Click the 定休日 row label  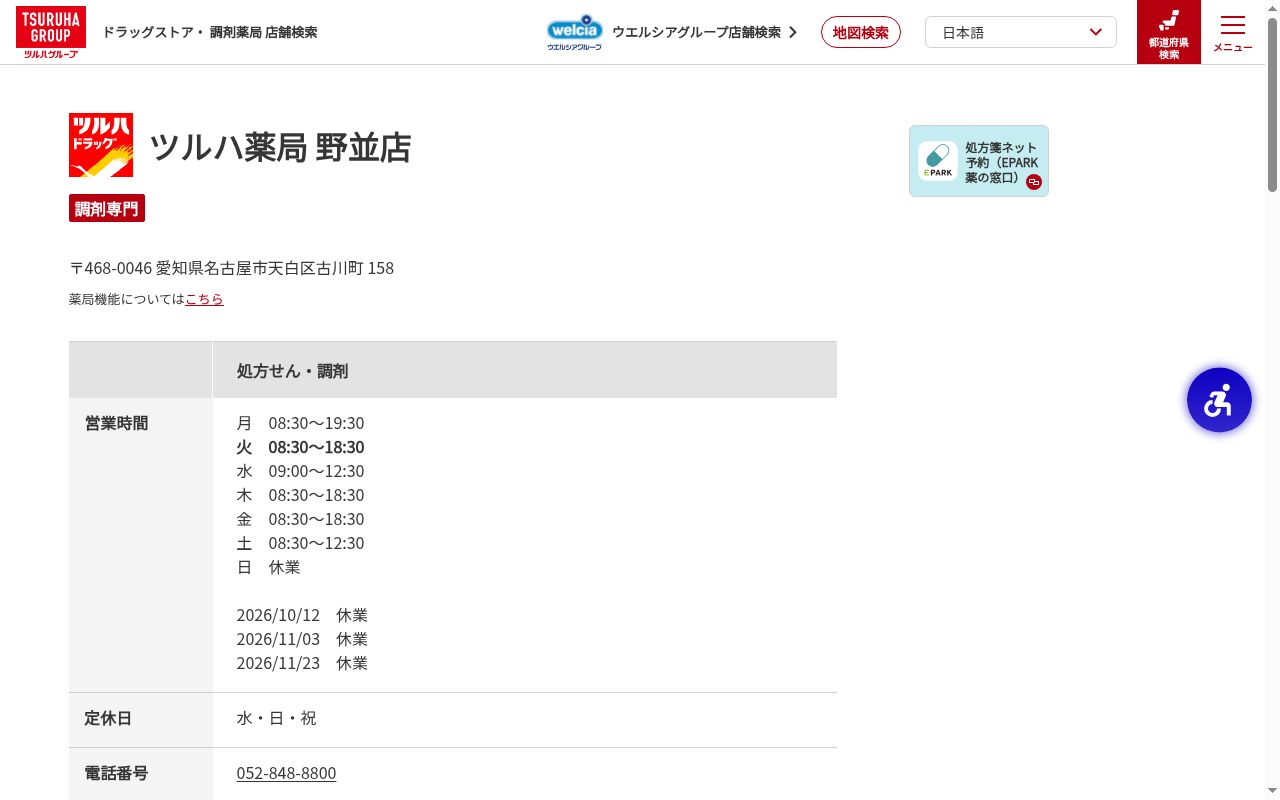coord(109,718)
